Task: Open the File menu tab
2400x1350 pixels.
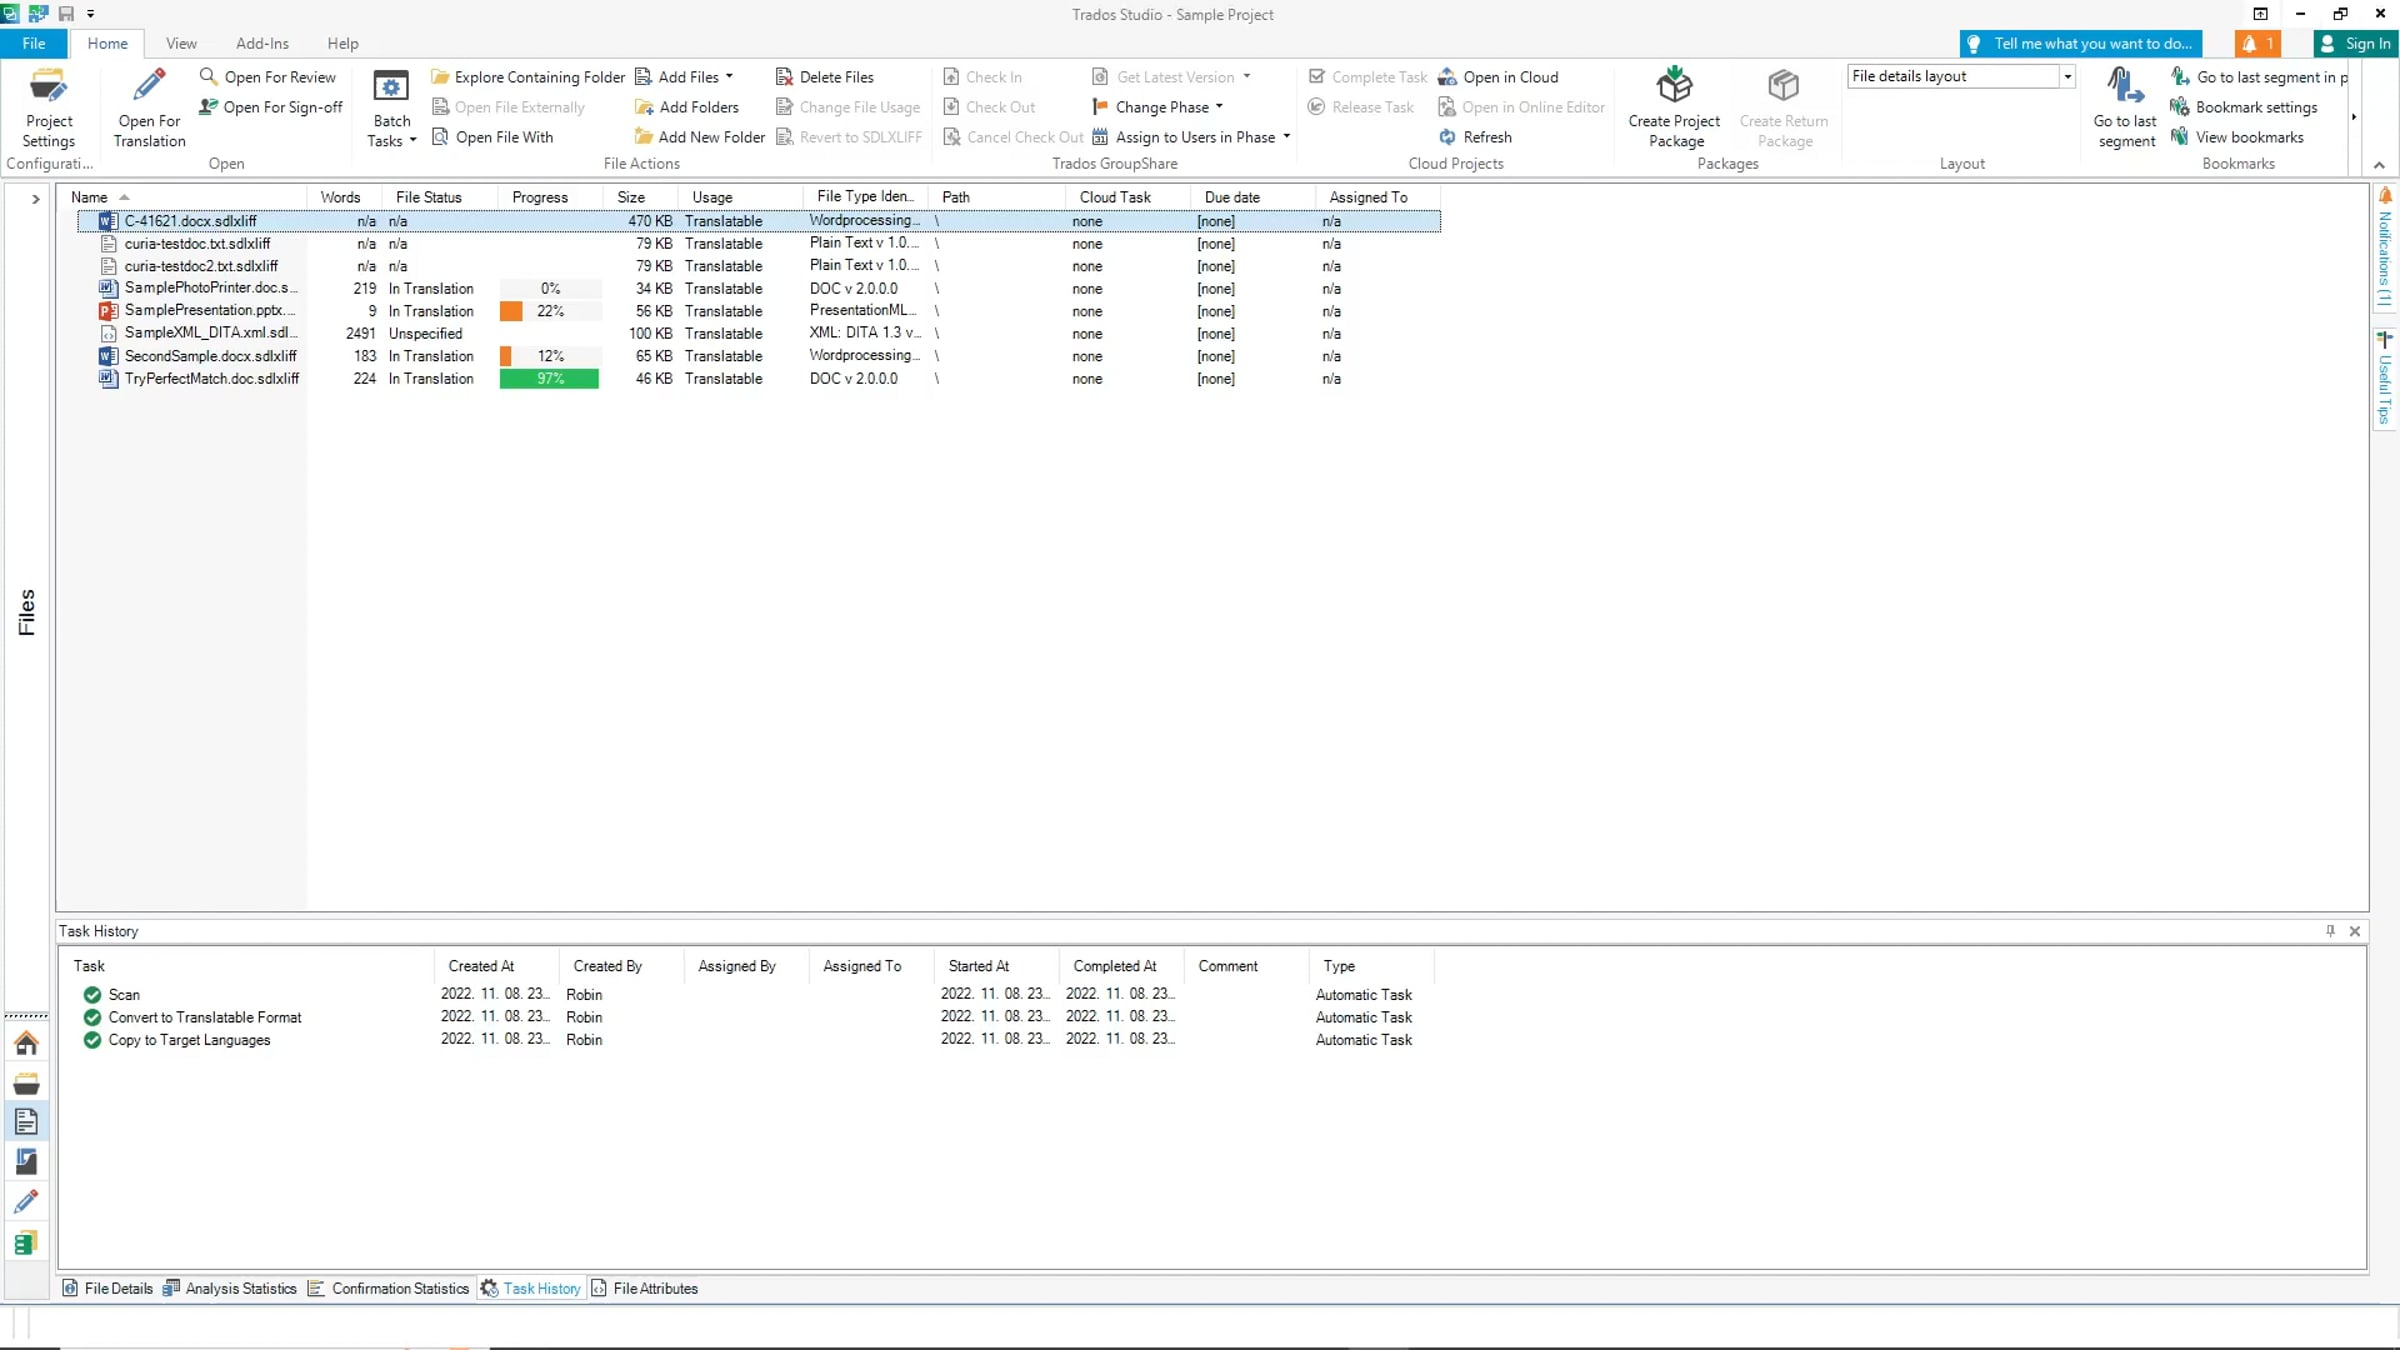Action: tap(34, 44)
